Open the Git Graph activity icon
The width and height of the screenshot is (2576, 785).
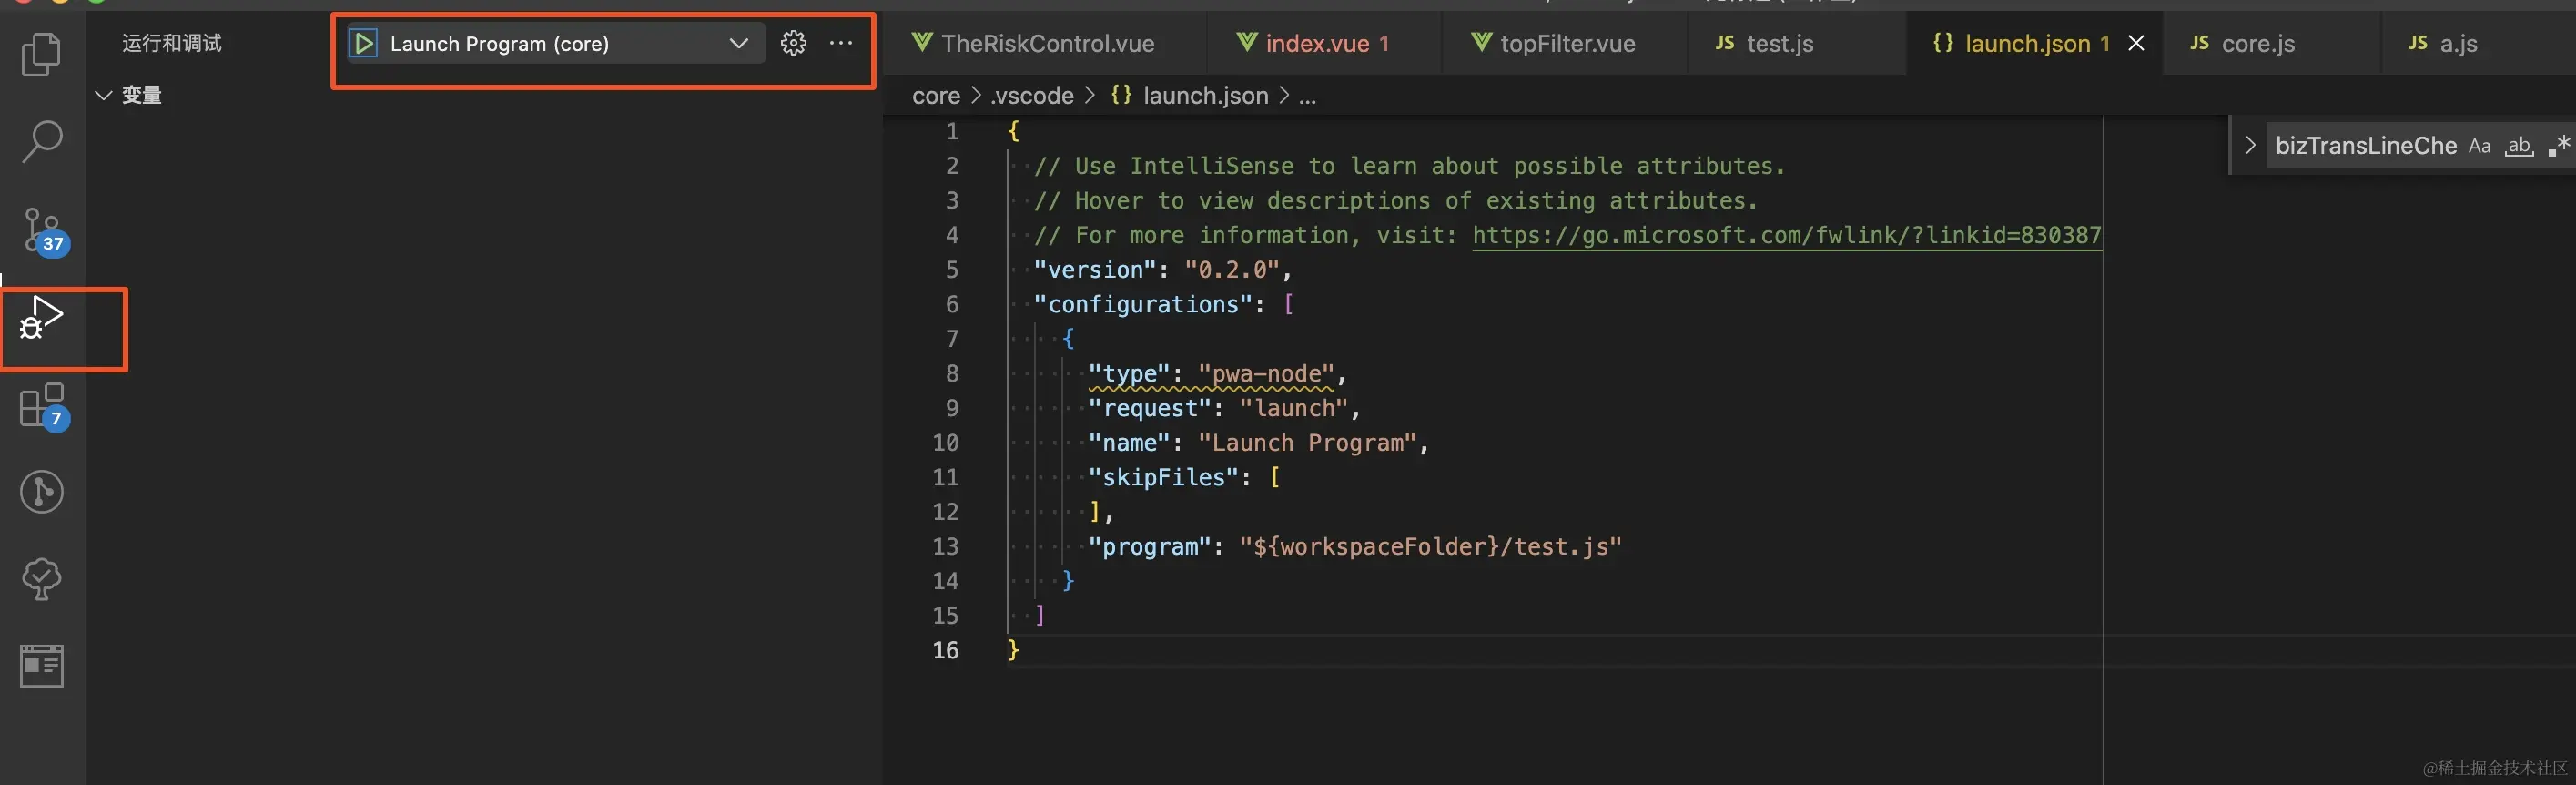(41, 492)
